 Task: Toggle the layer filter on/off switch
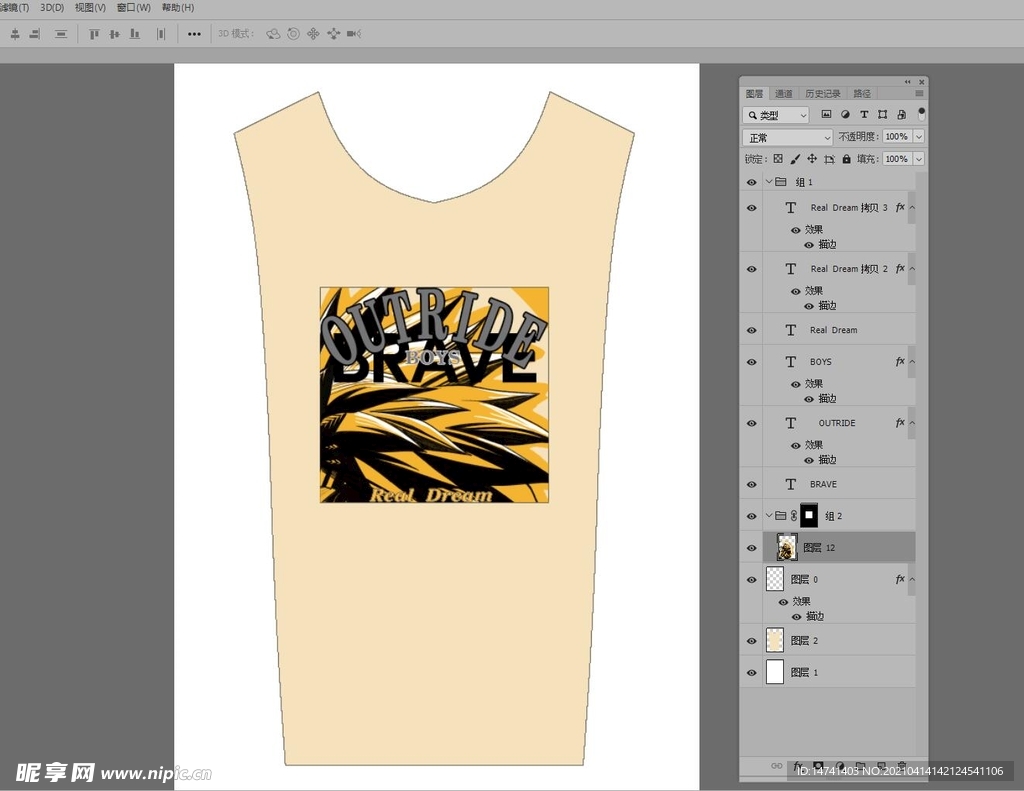pos(921,114)
